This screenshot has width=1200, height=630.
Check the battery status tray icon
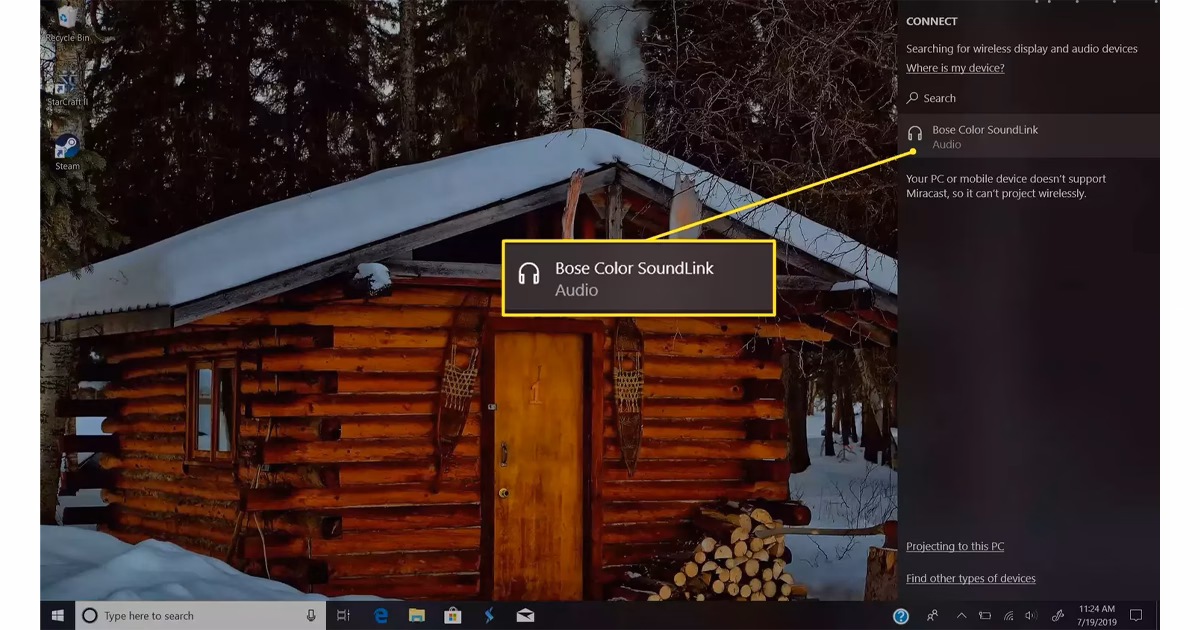985,616
